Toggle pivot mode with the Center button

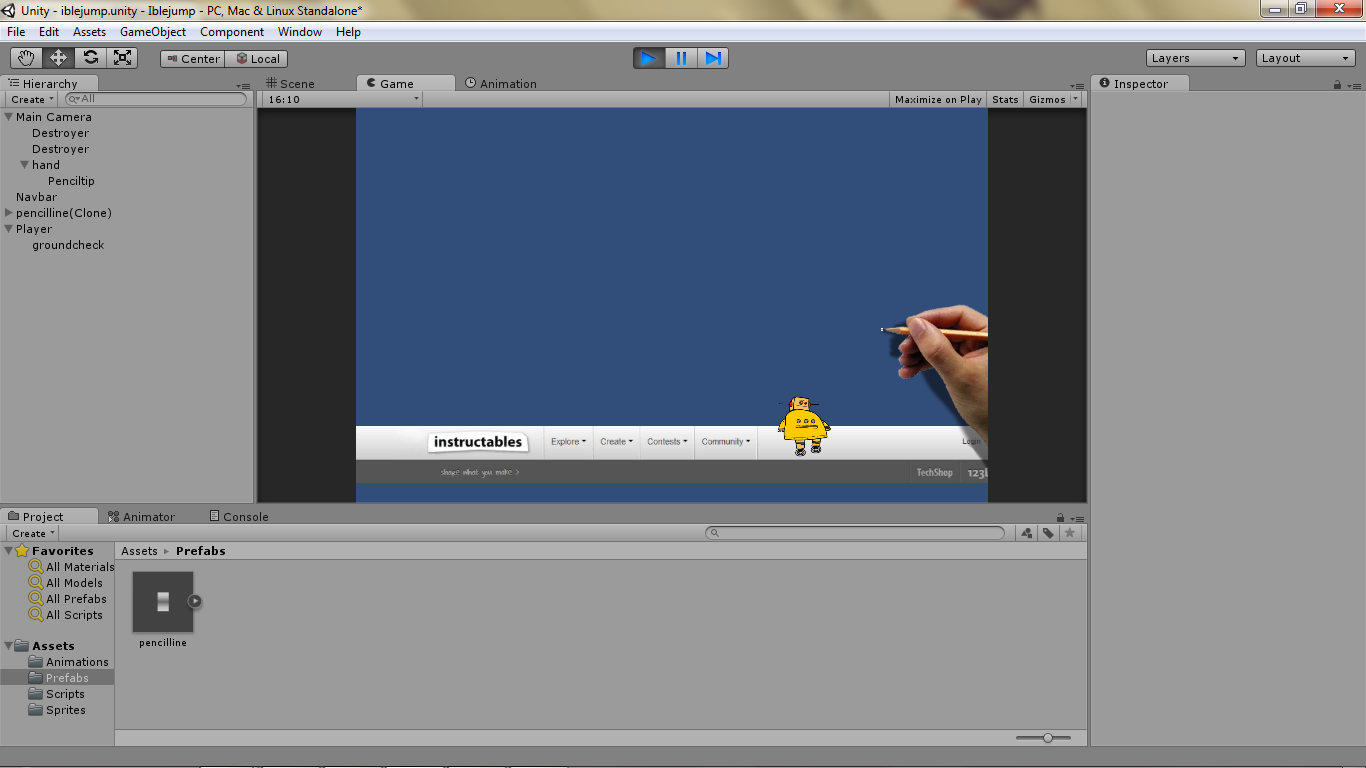pyautogui.click(x=191, y=58)
